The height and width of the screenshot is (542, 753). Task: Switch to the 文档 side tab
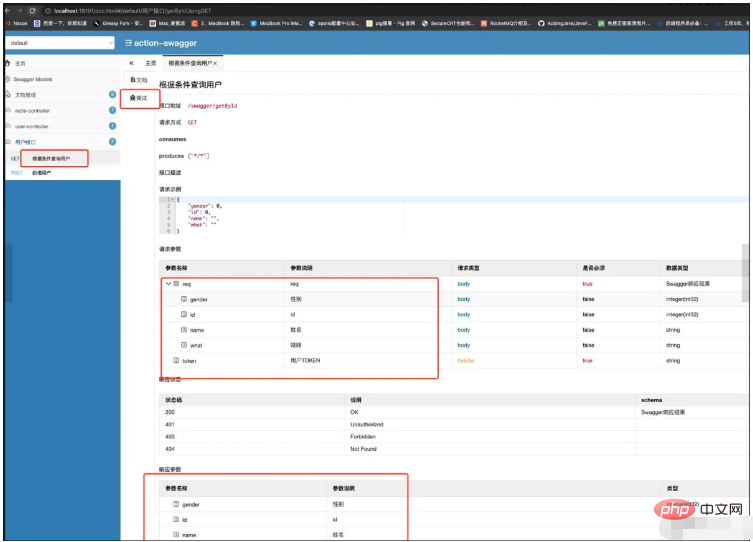[x=139, y=80]
